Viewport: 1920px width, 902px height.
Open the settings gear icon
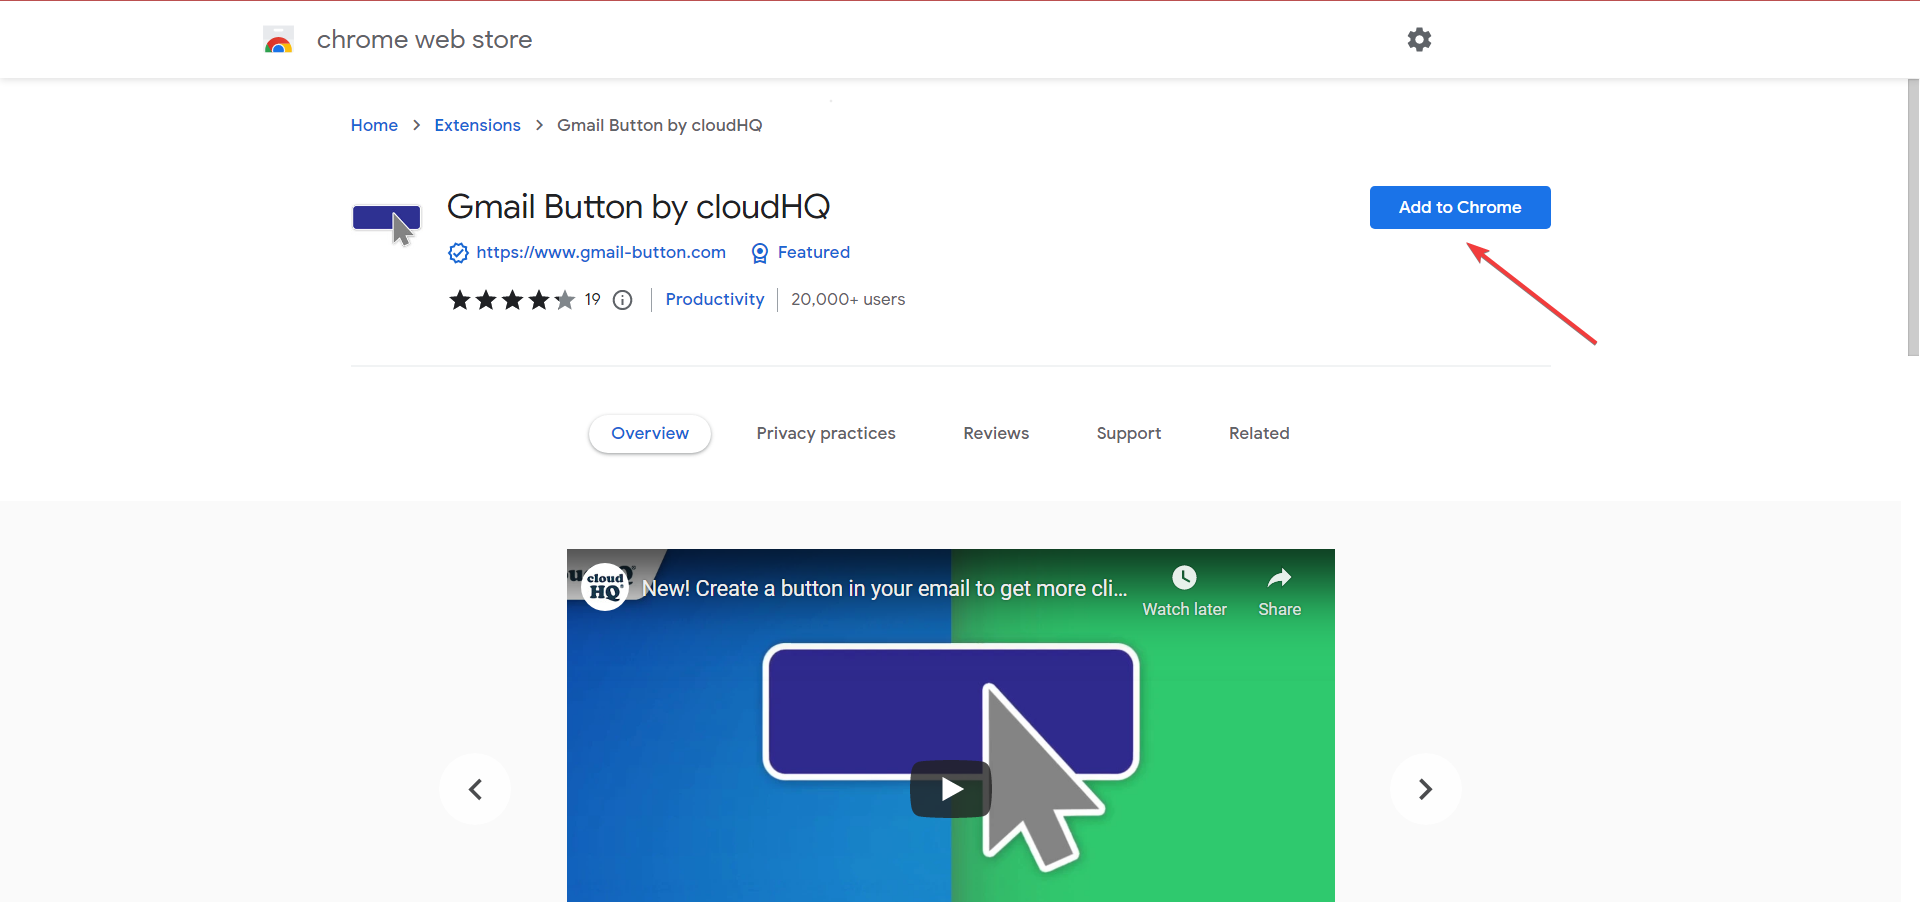click(x=1419, y=40)
